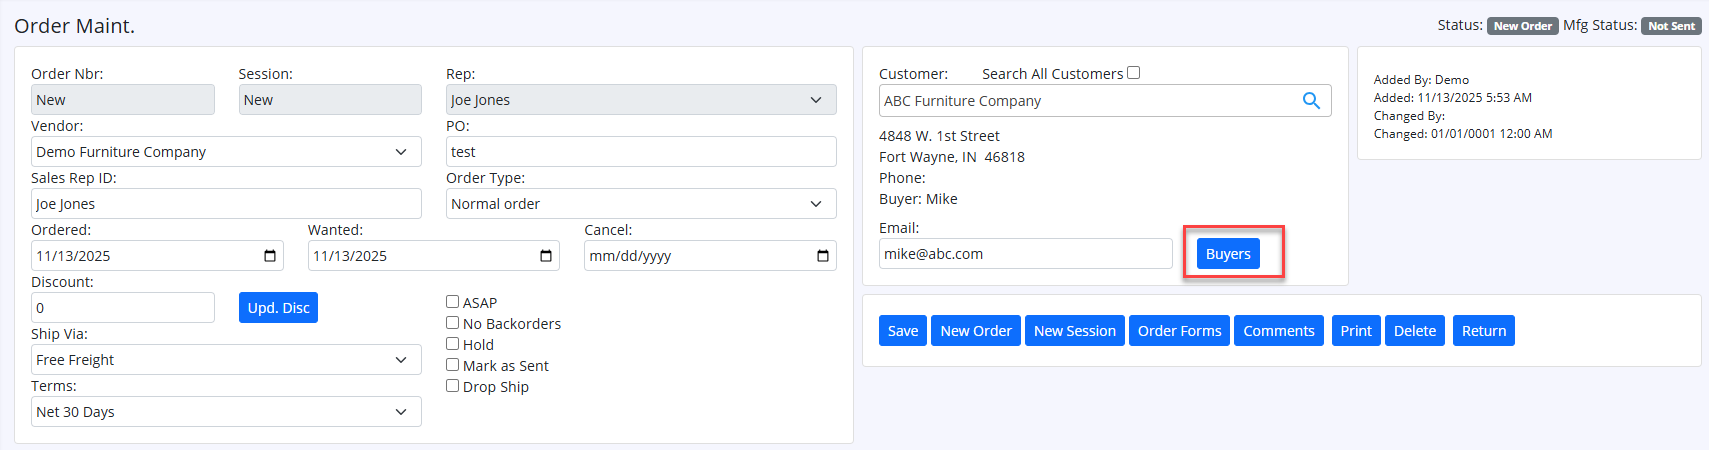Viewport: 1709px width, 450px height.
Task: Click the customer search magnifier icon
Action: [x=1311, y=101]
